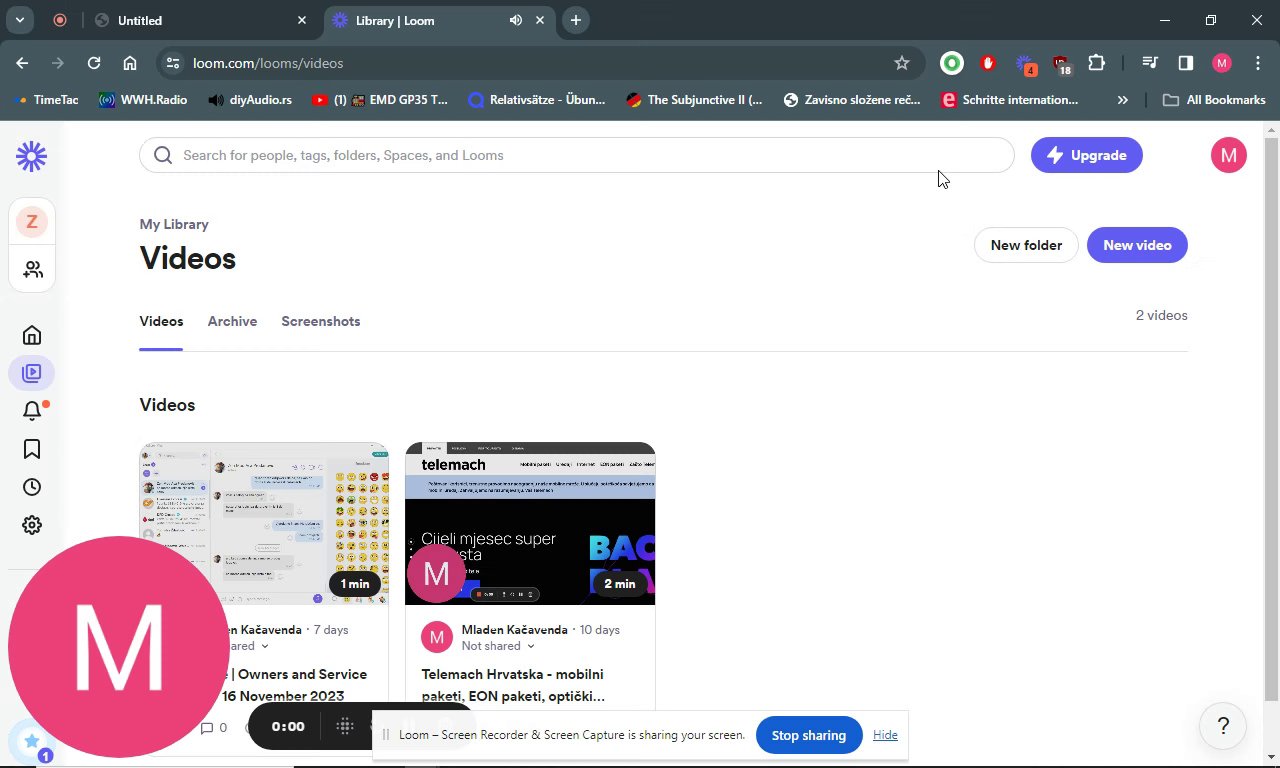Close the Untitled tab
The height and width of the screenshot is (768, 1280).
click(x=302, y=20)
